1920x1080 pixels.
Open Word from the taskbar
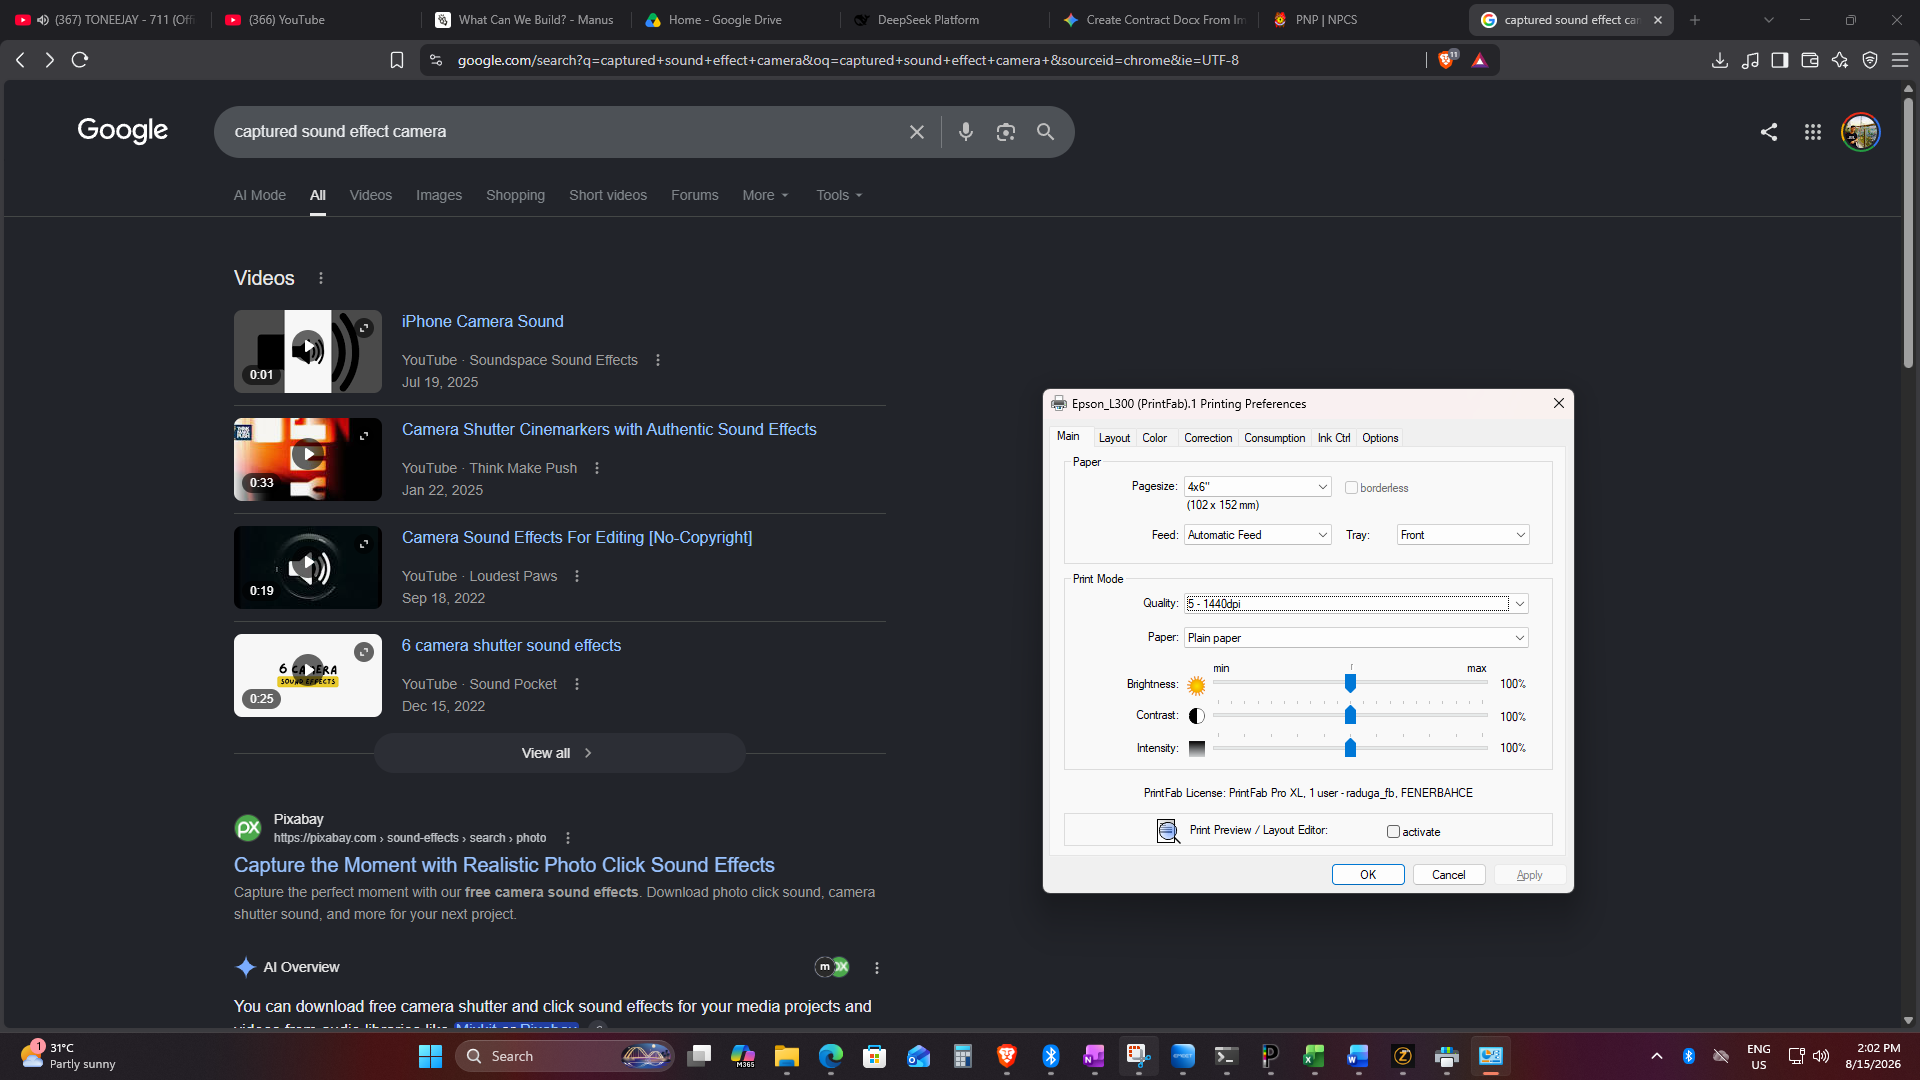(x=1358, y=1056)
